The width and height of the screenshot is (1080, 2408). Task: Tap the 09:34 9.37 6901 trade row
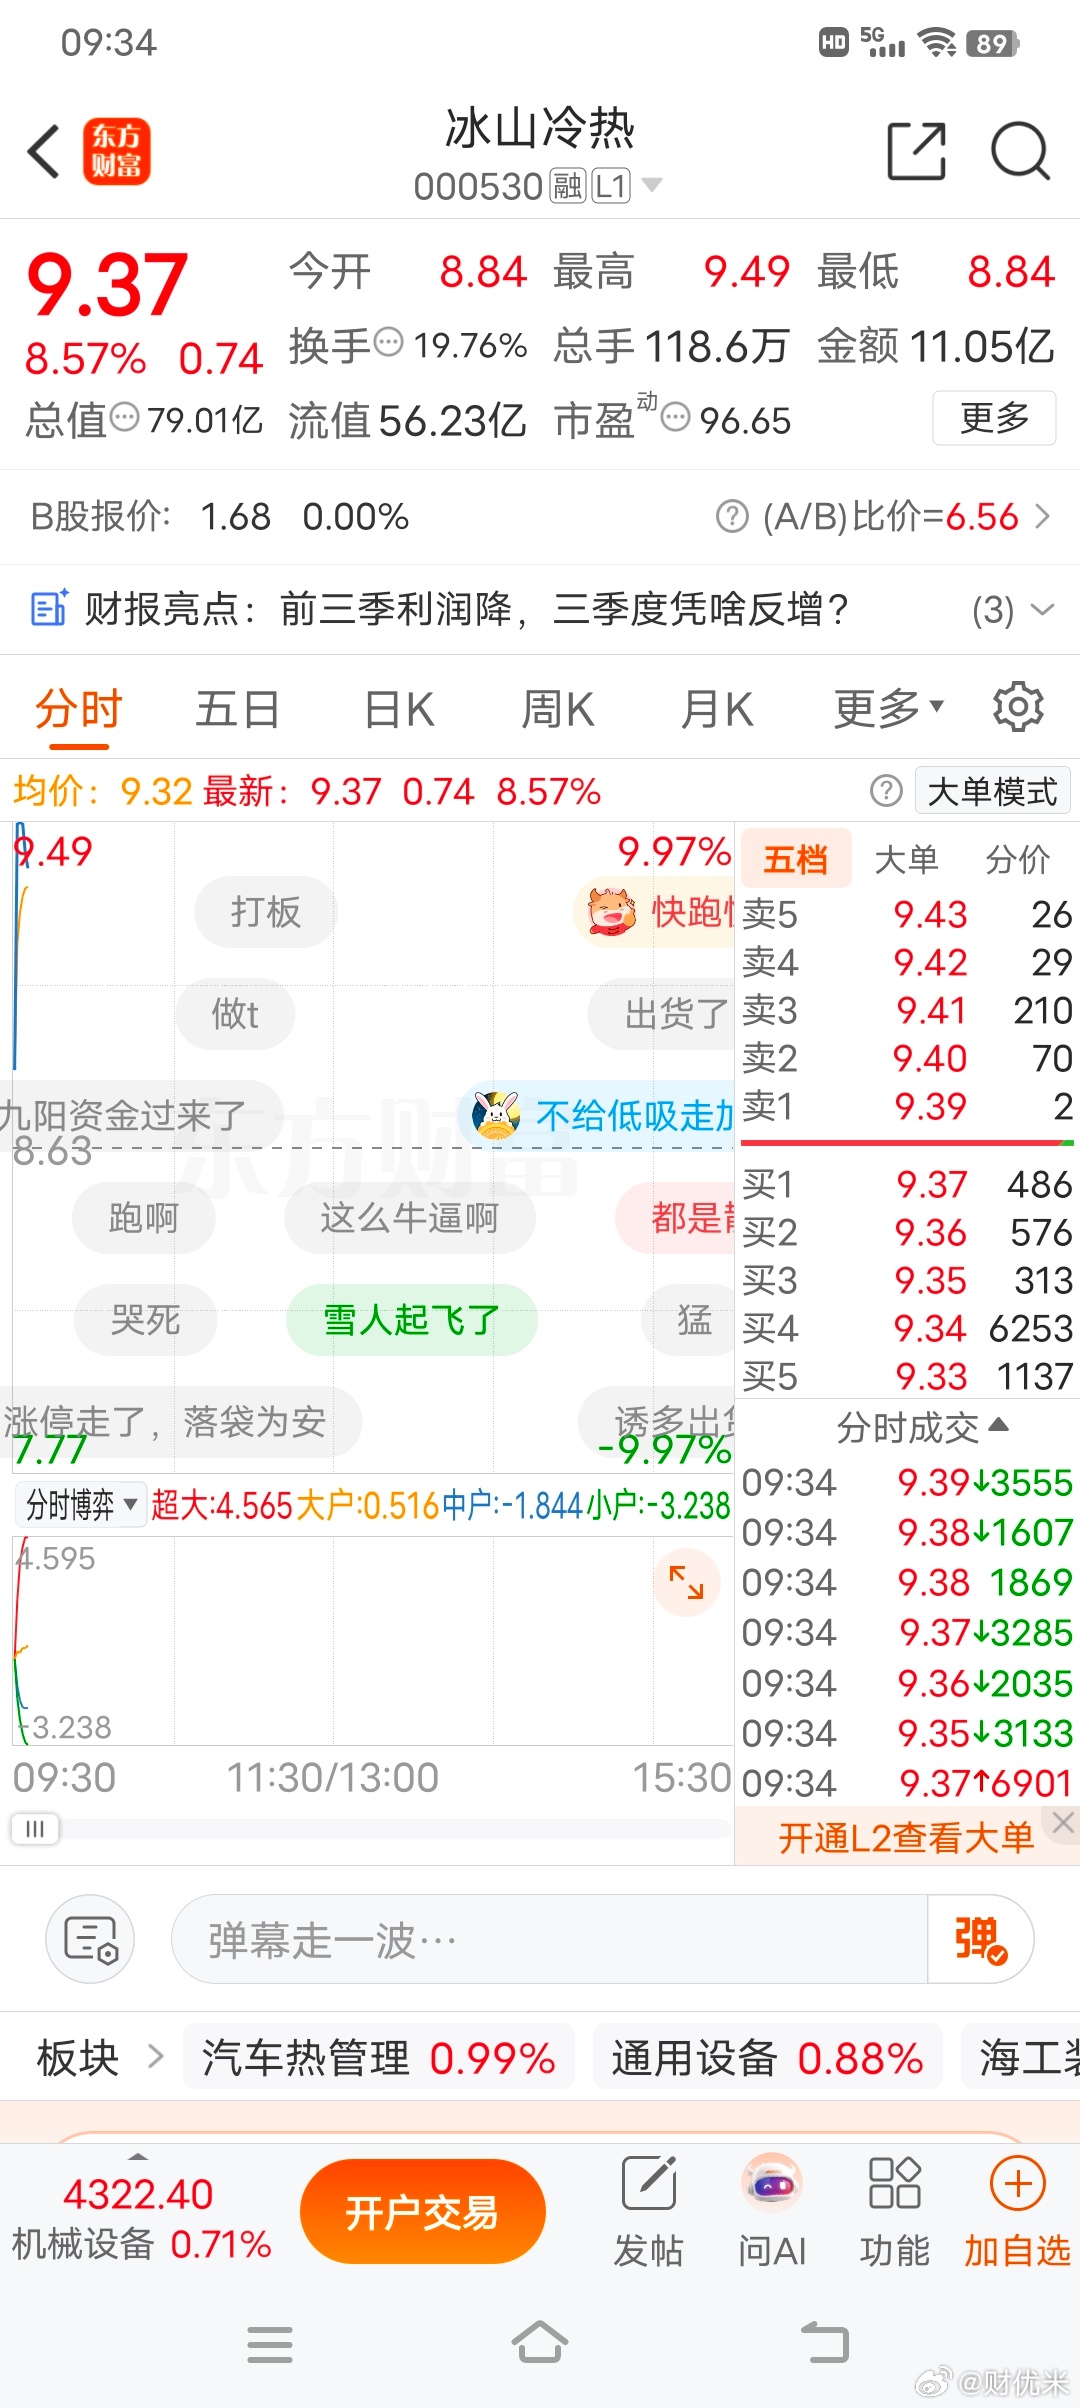(907, 1782)
